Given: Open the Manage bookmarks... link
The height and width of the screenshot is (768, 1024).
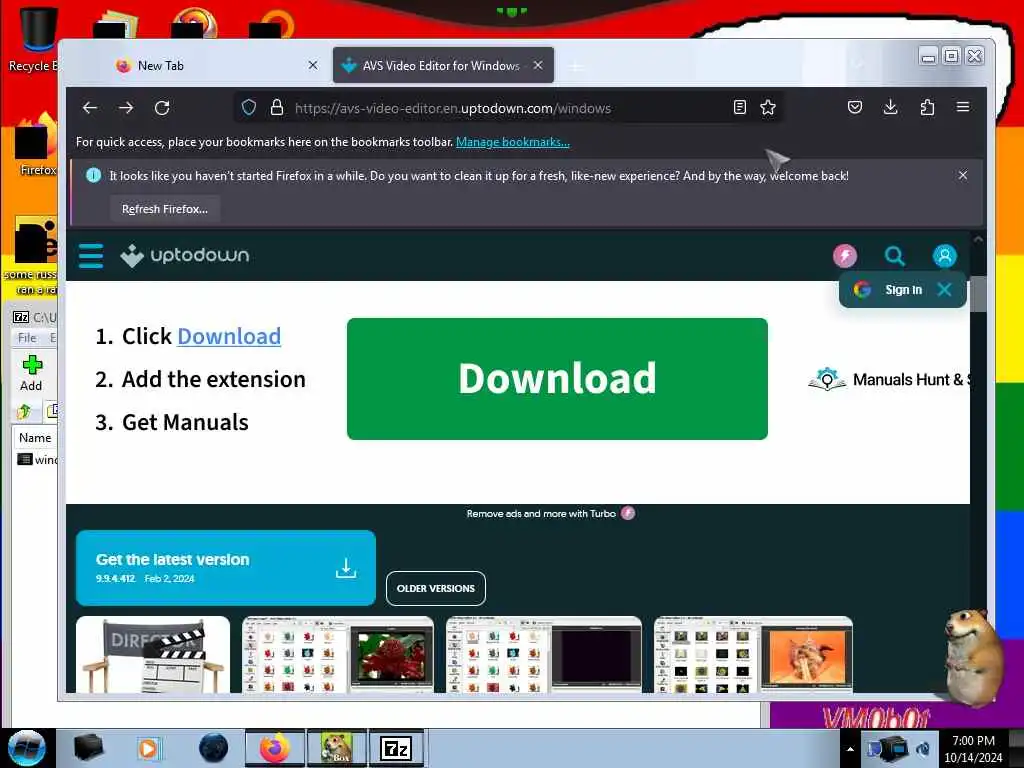Looking at the screenshot, I should click(x=513, y=142).
